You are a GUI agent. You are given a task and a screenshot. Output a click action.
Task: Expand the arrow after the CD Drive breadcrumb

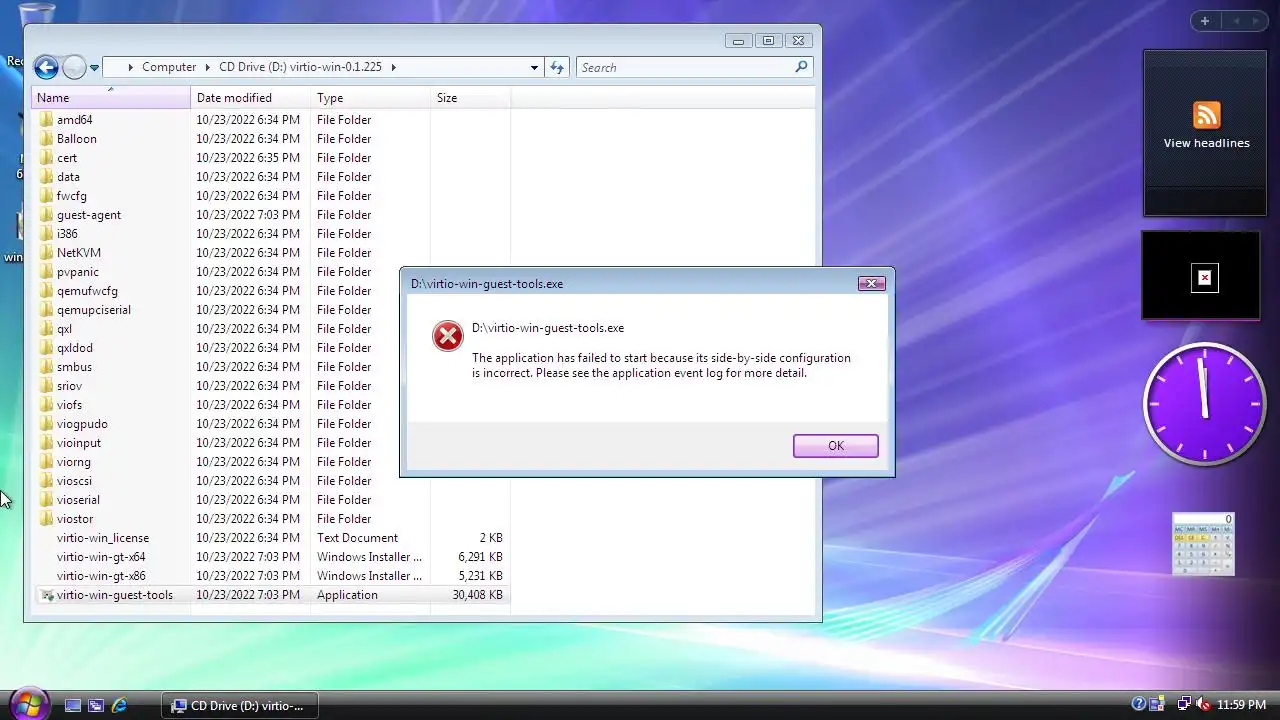click(393, 67)
